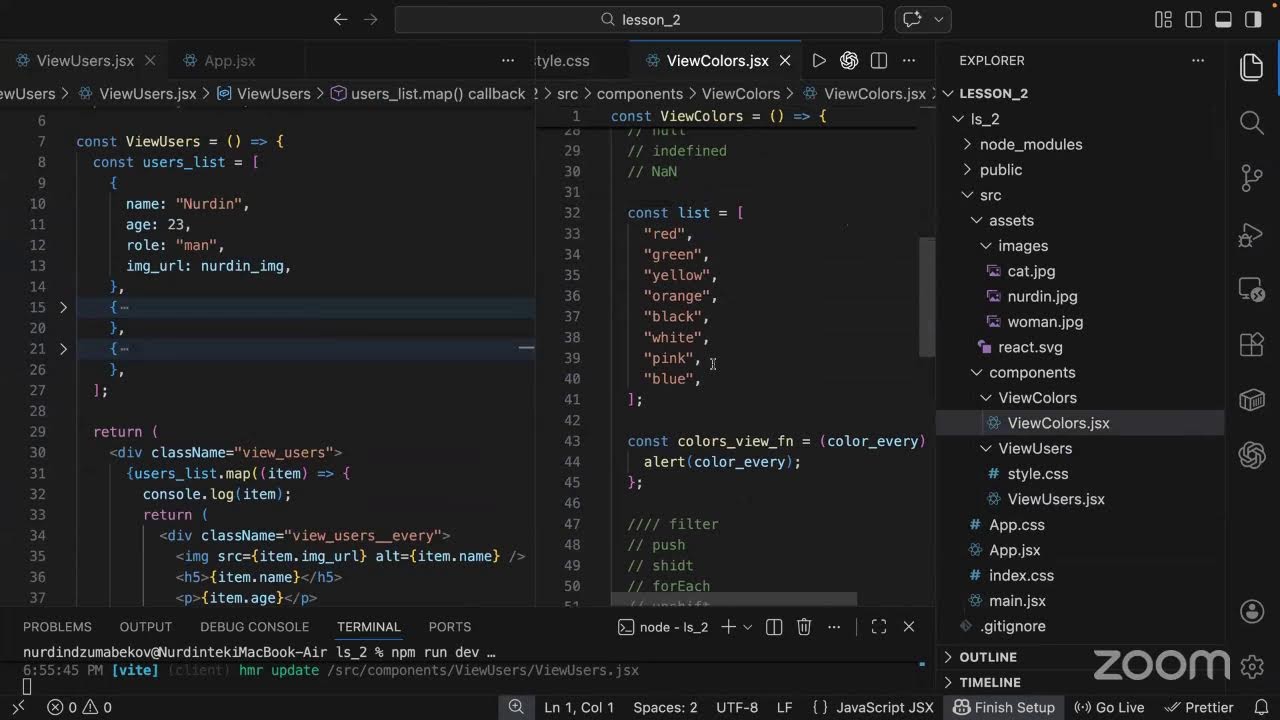Toggle the bottom panel visibility

point(1223,19)
